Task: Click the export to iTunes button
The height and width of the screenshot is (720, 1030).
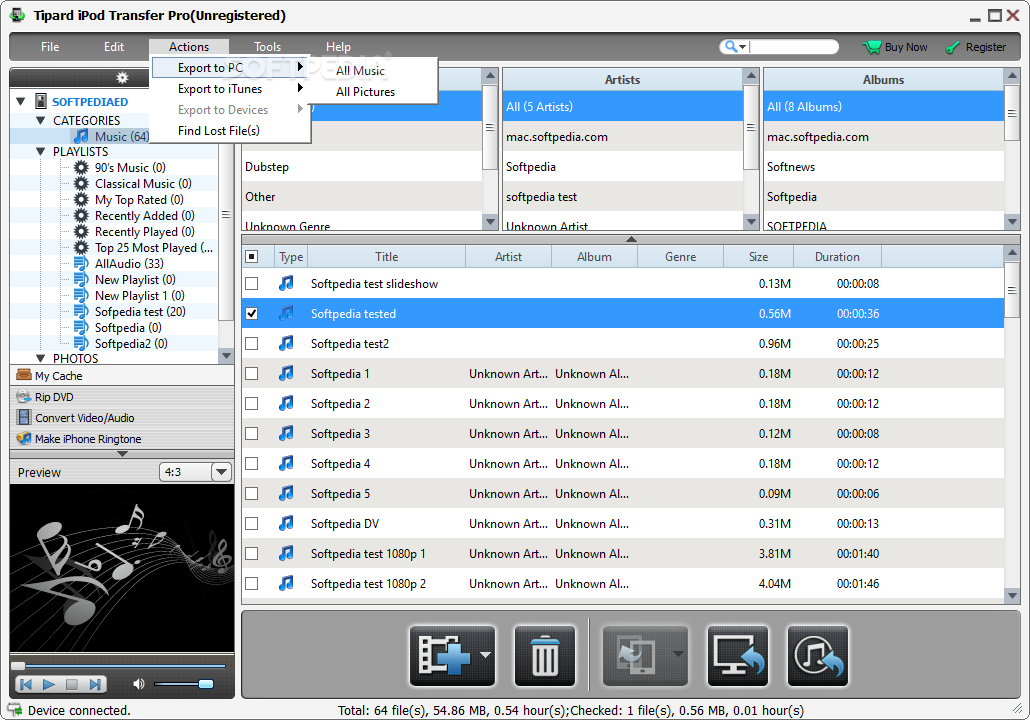Action: [817, 655]
